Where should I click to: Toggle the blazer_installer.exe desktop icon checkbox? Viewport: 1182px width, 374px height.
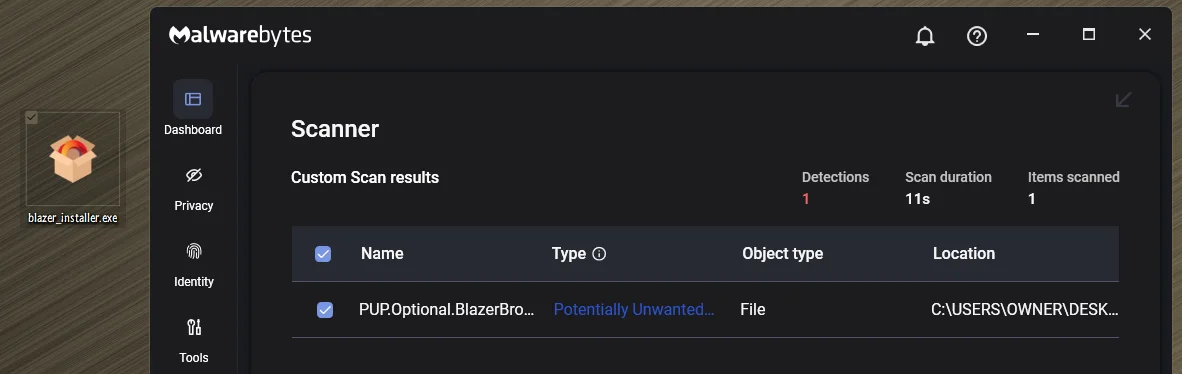[x=32, y=118]
